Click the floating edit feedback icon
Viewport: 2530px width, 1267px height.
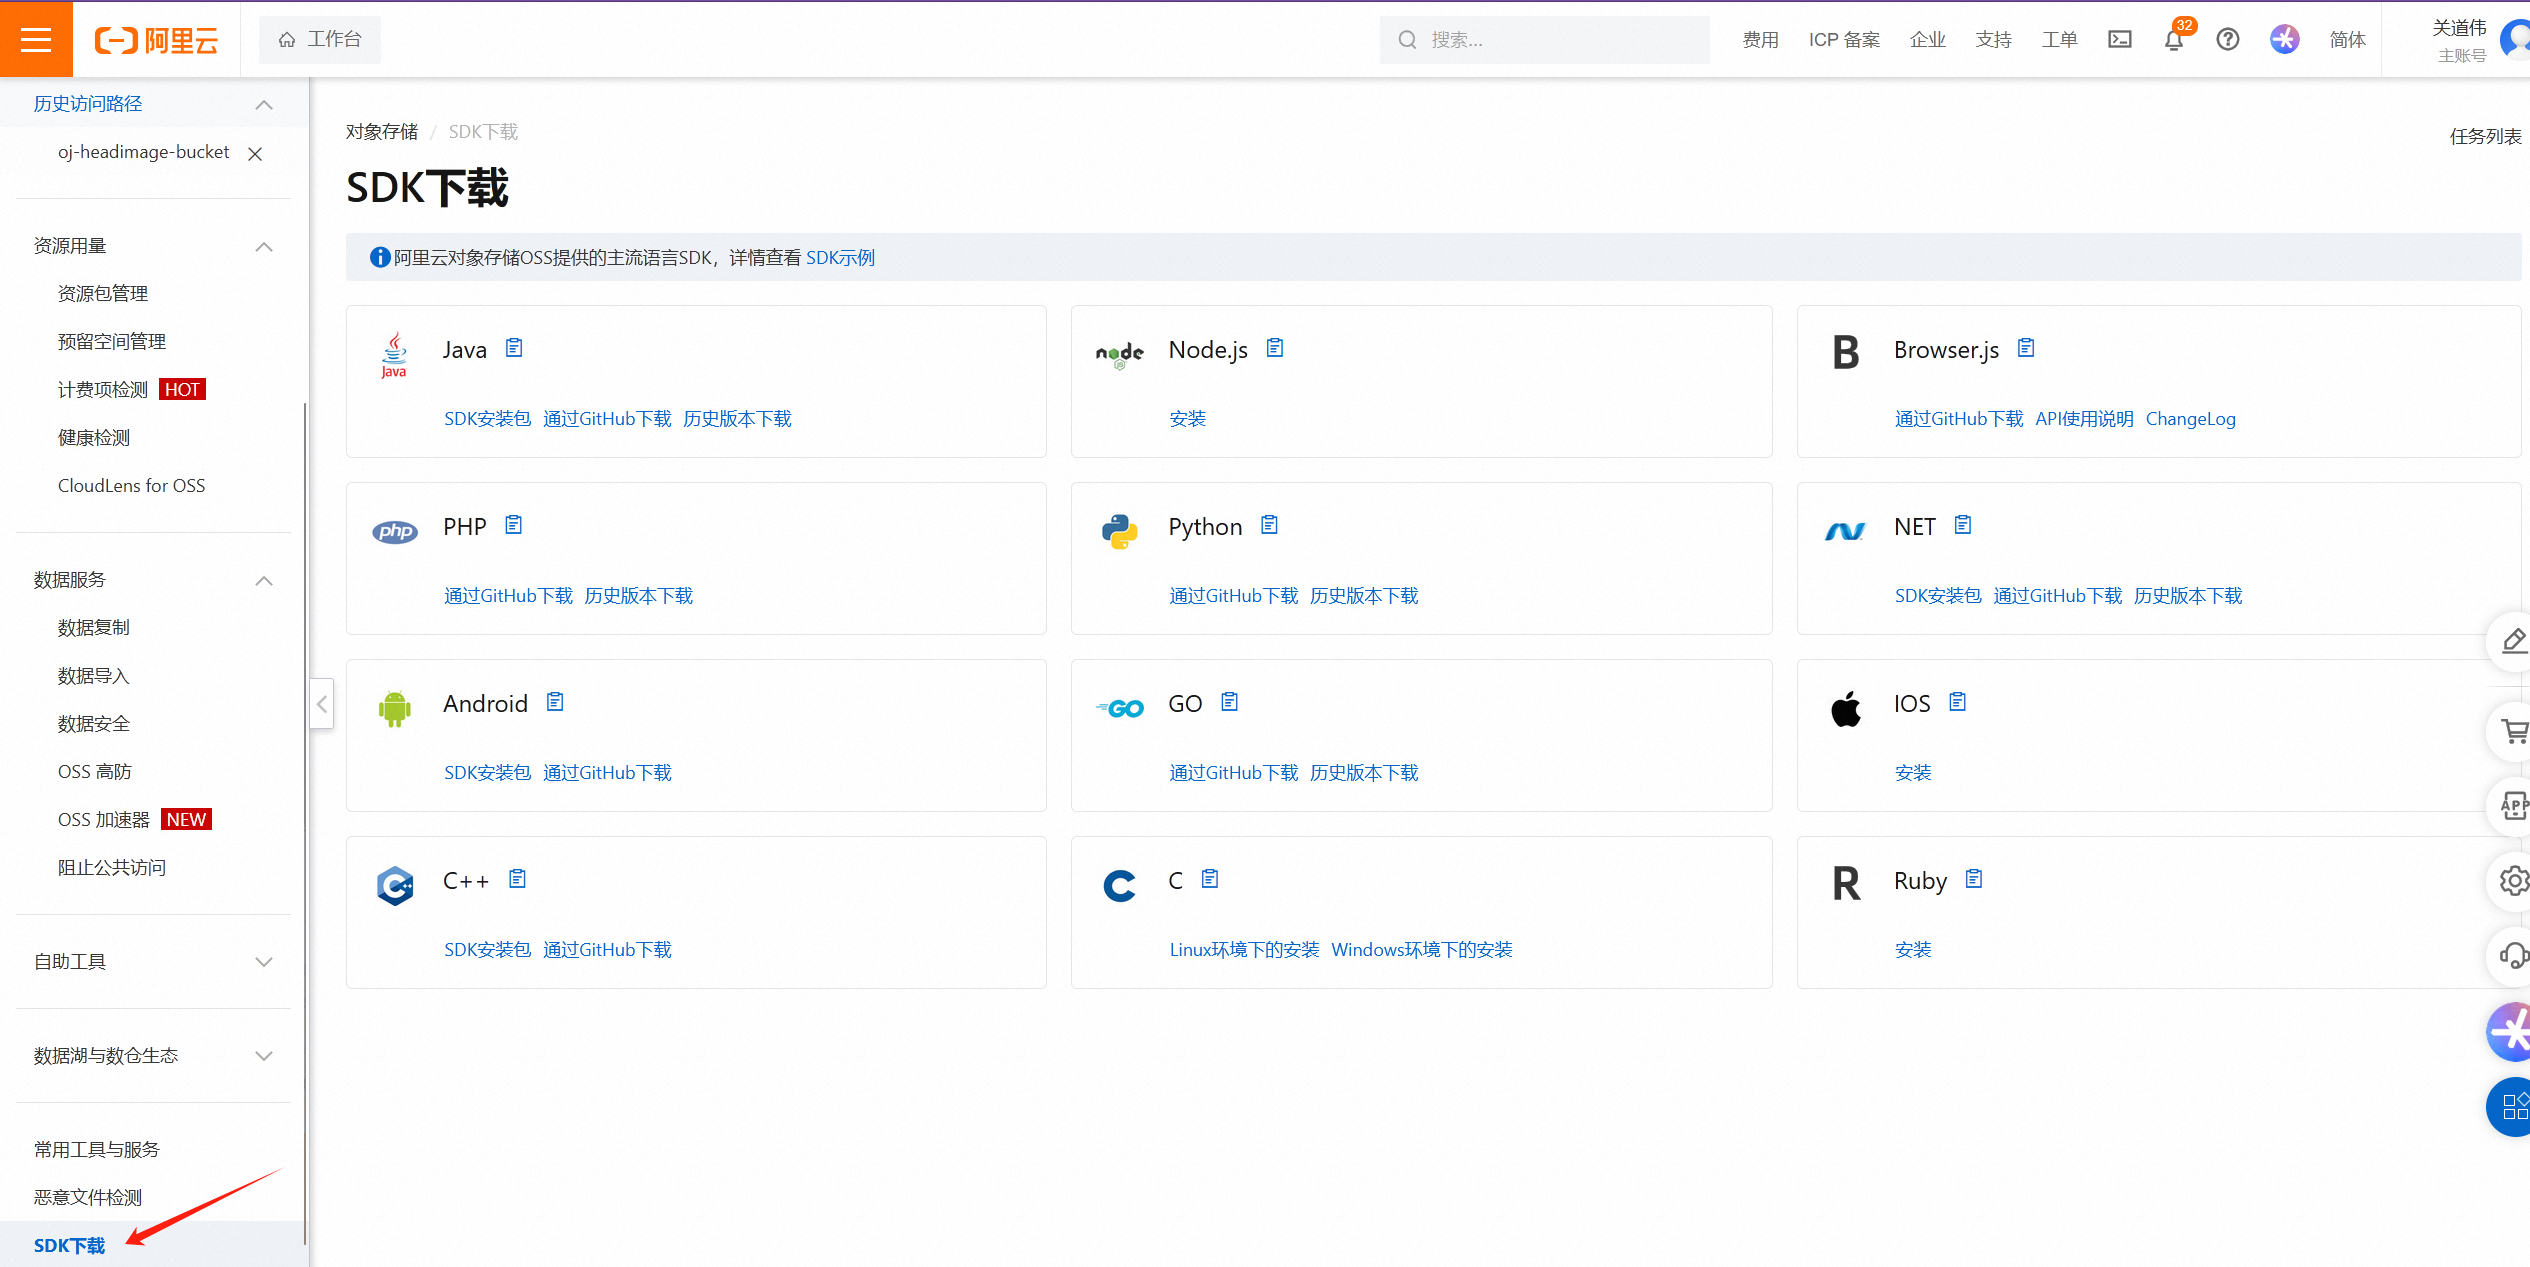coord(2512,641)
